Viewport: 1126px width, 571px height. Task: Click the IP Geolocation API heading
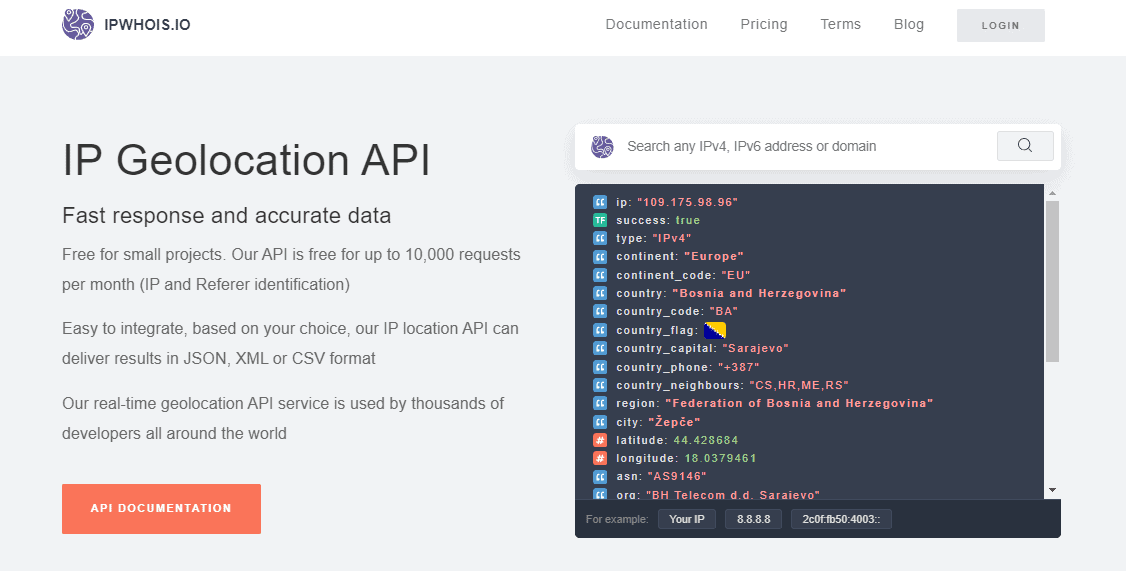pyautogui.click(x=246, y=159)
